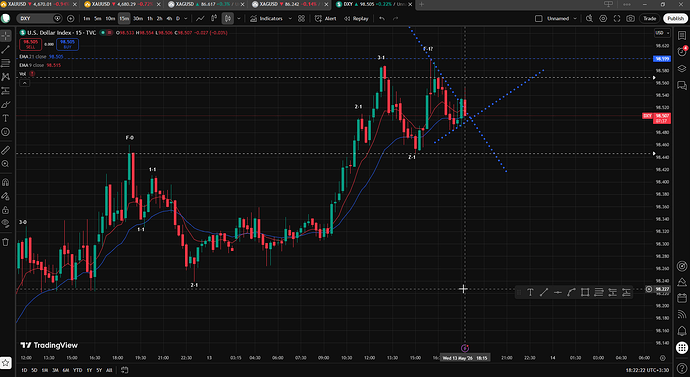Image resolution: width=690 pixels, height=377 pixels.
Task: Start bar Replay mode
Action: coord(356,18)
